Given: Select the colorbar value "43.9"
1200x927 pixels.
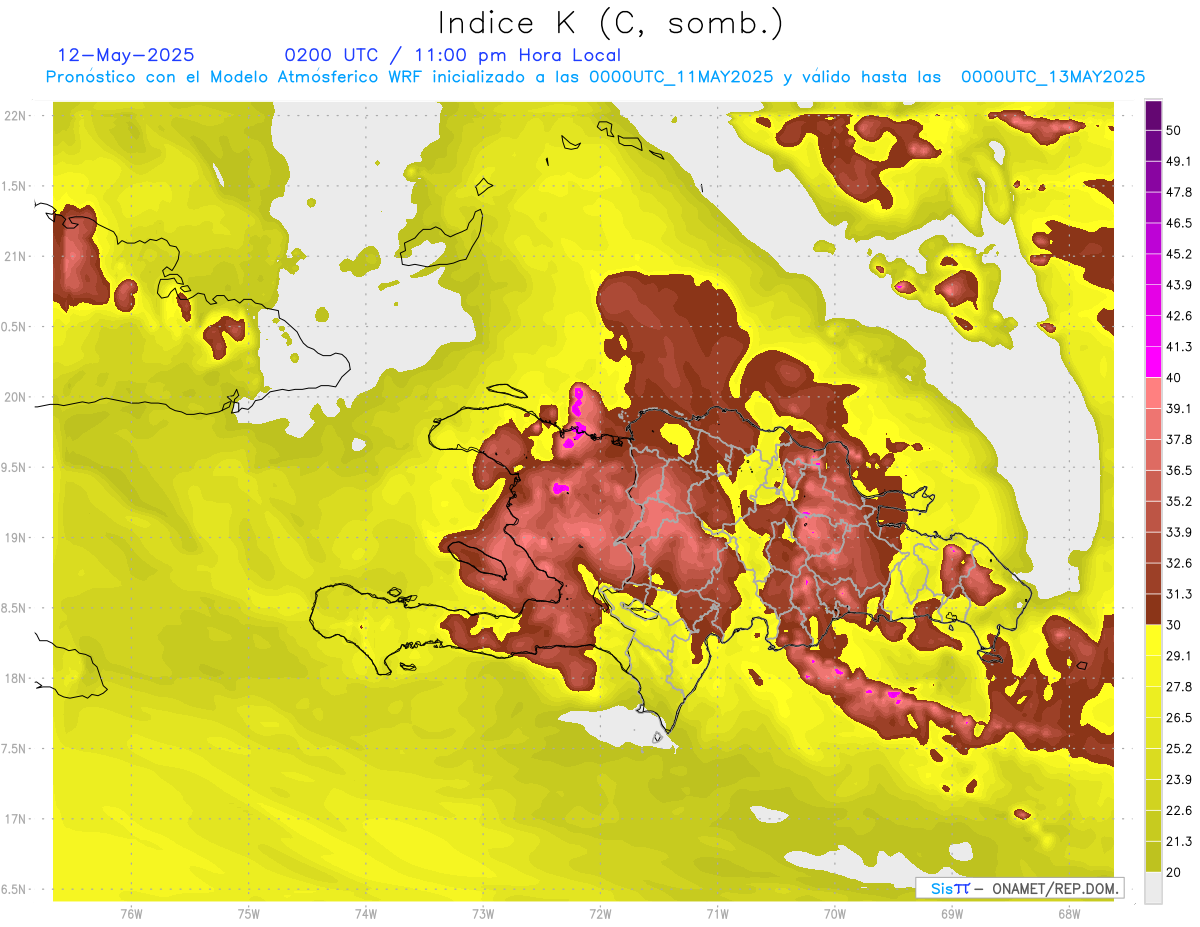Looking at the screenshot, I should [1179, 285].
